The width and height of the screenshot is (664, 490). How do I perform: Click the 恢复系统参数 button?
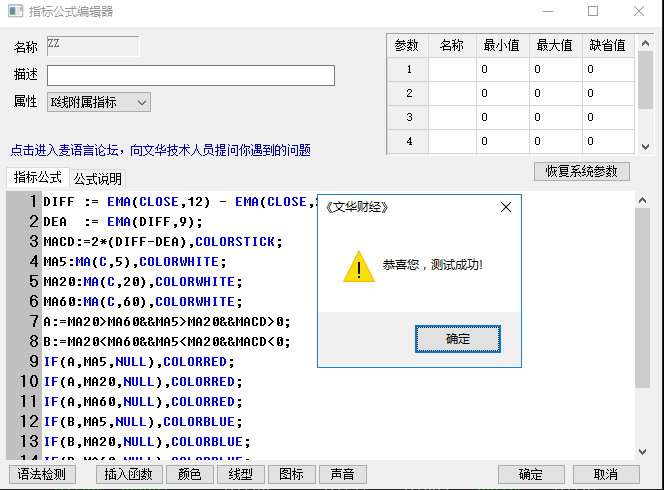click(x=582, y=171)
